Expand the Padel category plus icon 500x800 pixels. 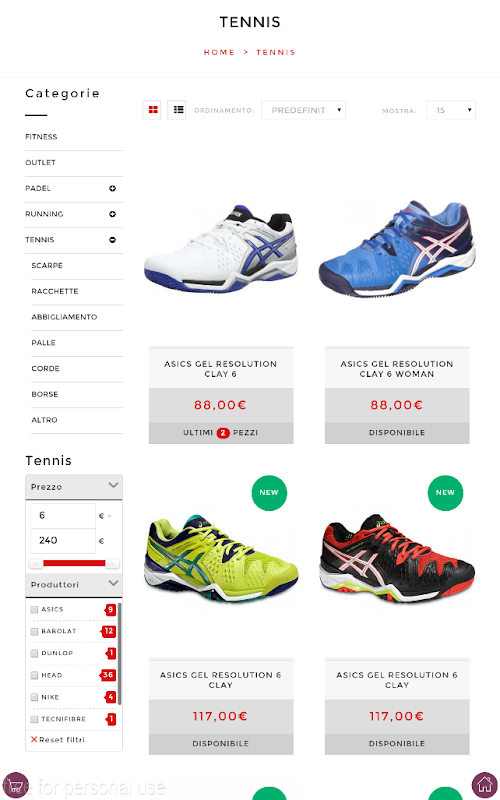112,188
